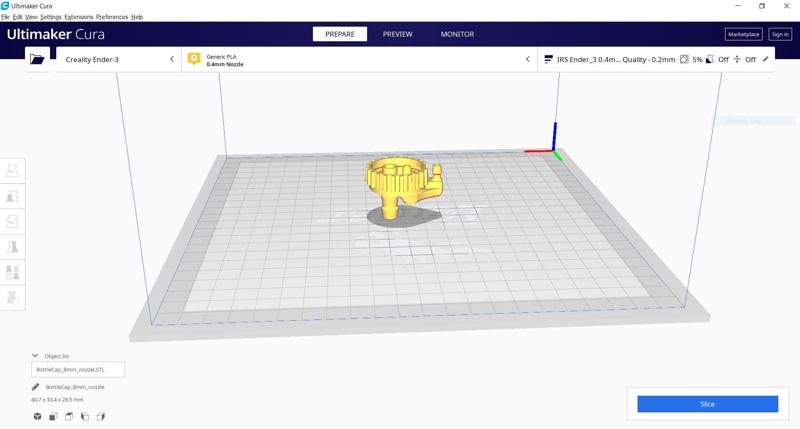The height and width of the screenshot is (429, 800).
Task: Switch to the PREPARE stage
Action: click(x=340, y=34)
